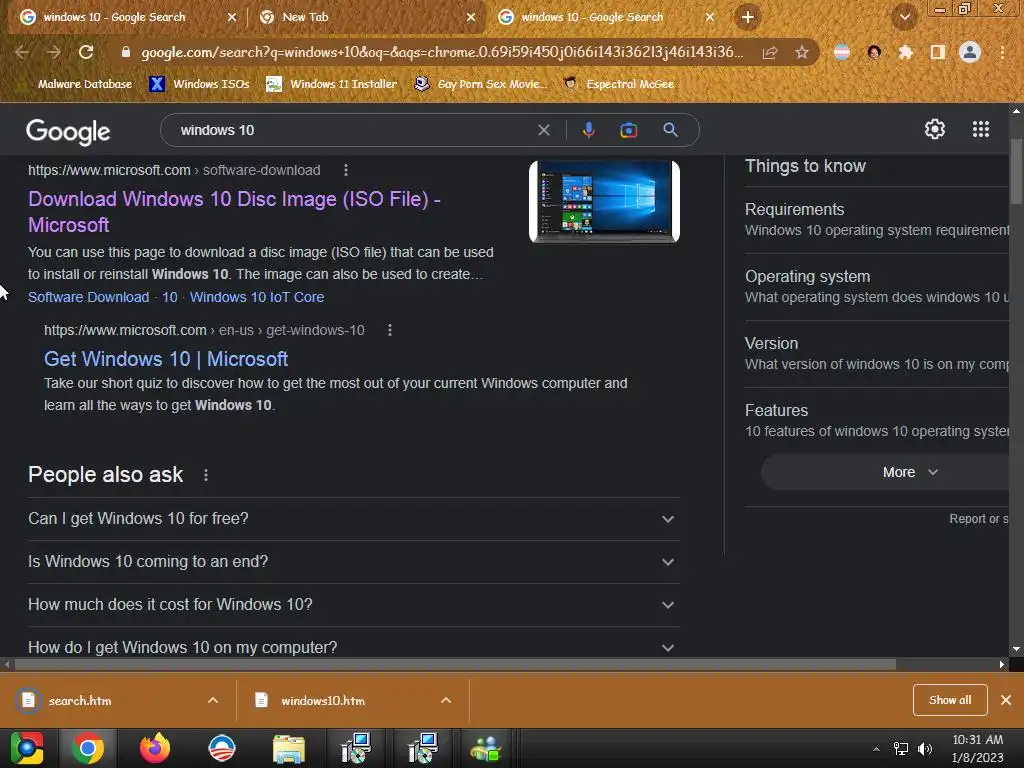The image size is (1024, 768).
Task: Open Windows ISOs bookmark
Action: pos(200,84)
